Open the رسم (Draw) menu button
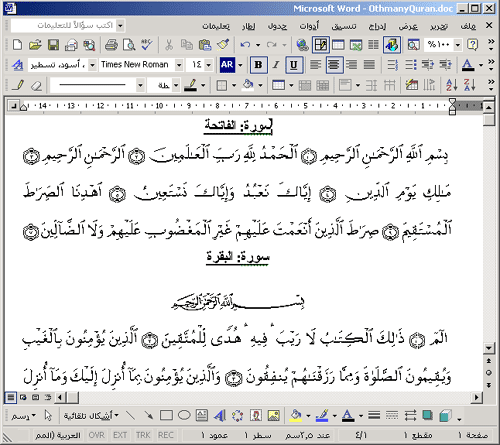 [23, 416]
